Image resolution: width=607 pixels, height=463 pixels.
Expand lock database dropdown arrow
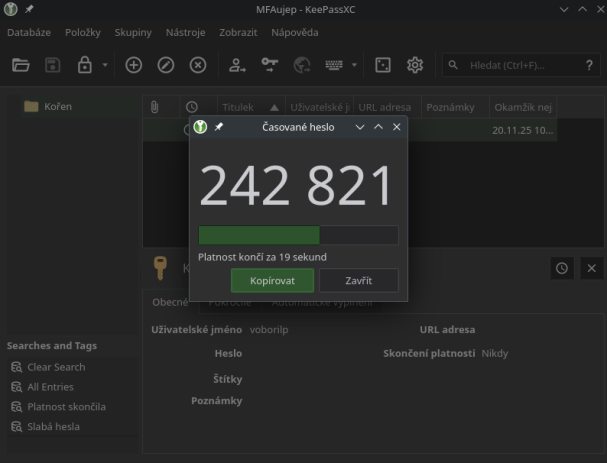point(105,65)
